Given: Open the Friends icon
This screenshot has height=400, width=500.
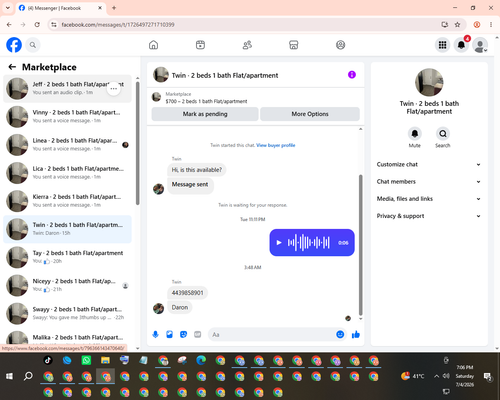Looking at the screenshot, I should [247, 45].
